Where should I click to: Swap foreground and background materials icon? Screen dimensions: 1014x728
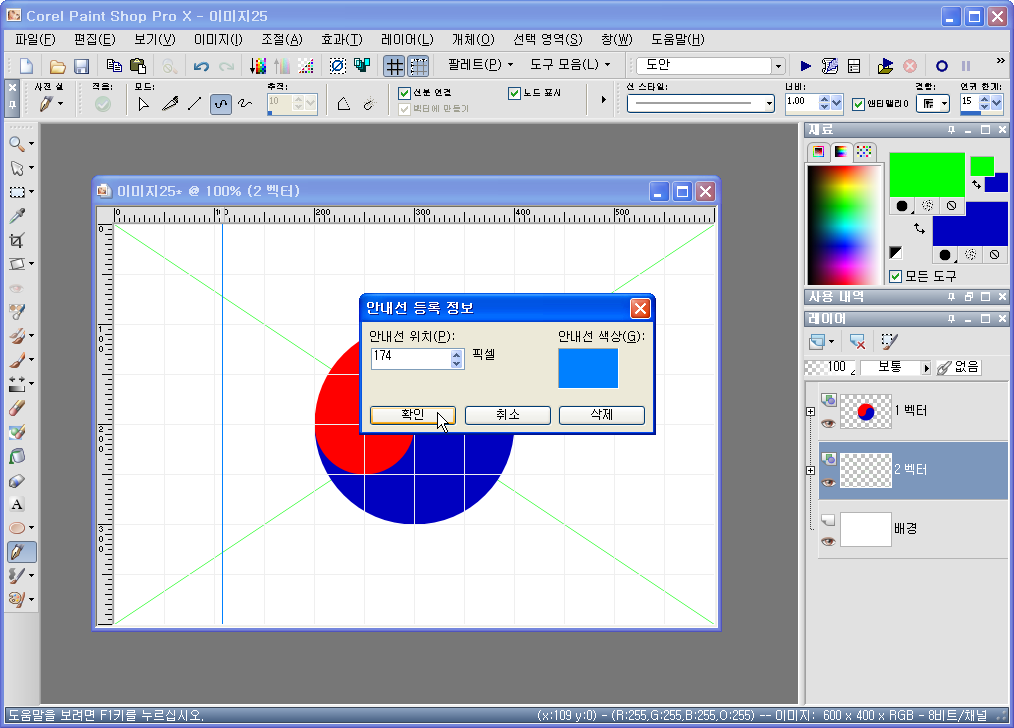[x=919, y=228]
